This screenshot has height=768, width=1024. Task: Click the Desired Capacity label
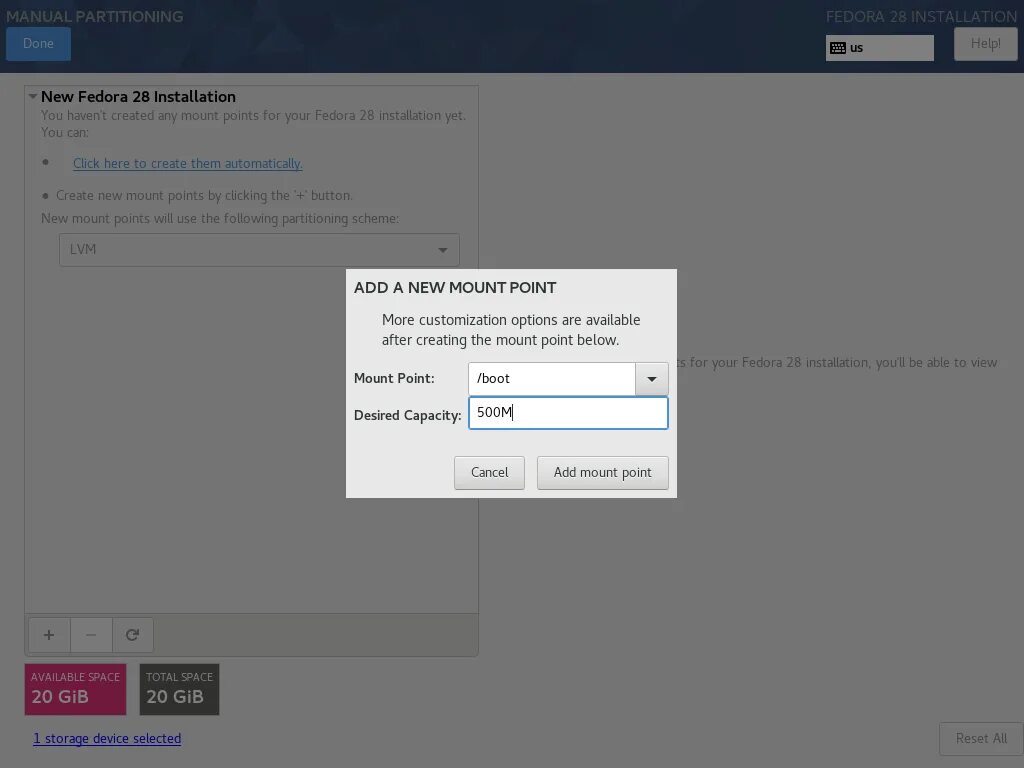[408, 415]
